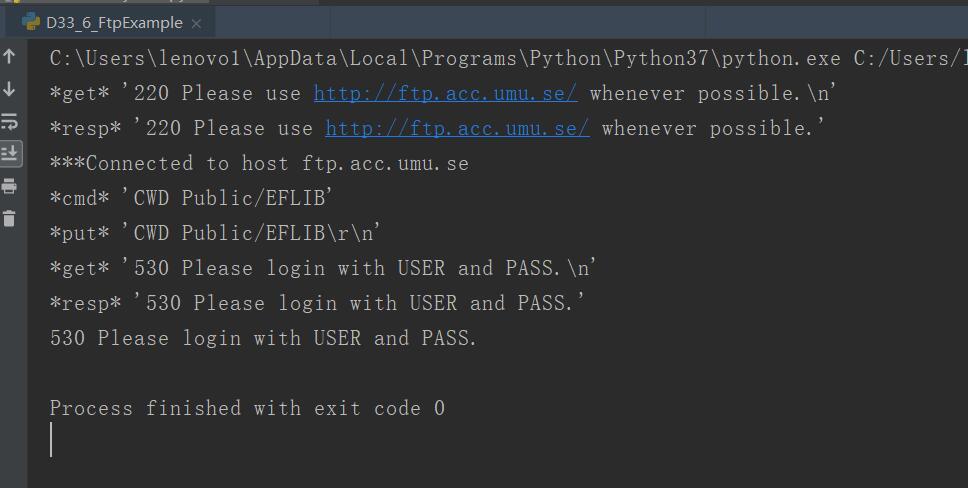Click the Python file icon on the run tab

point(31,22)
